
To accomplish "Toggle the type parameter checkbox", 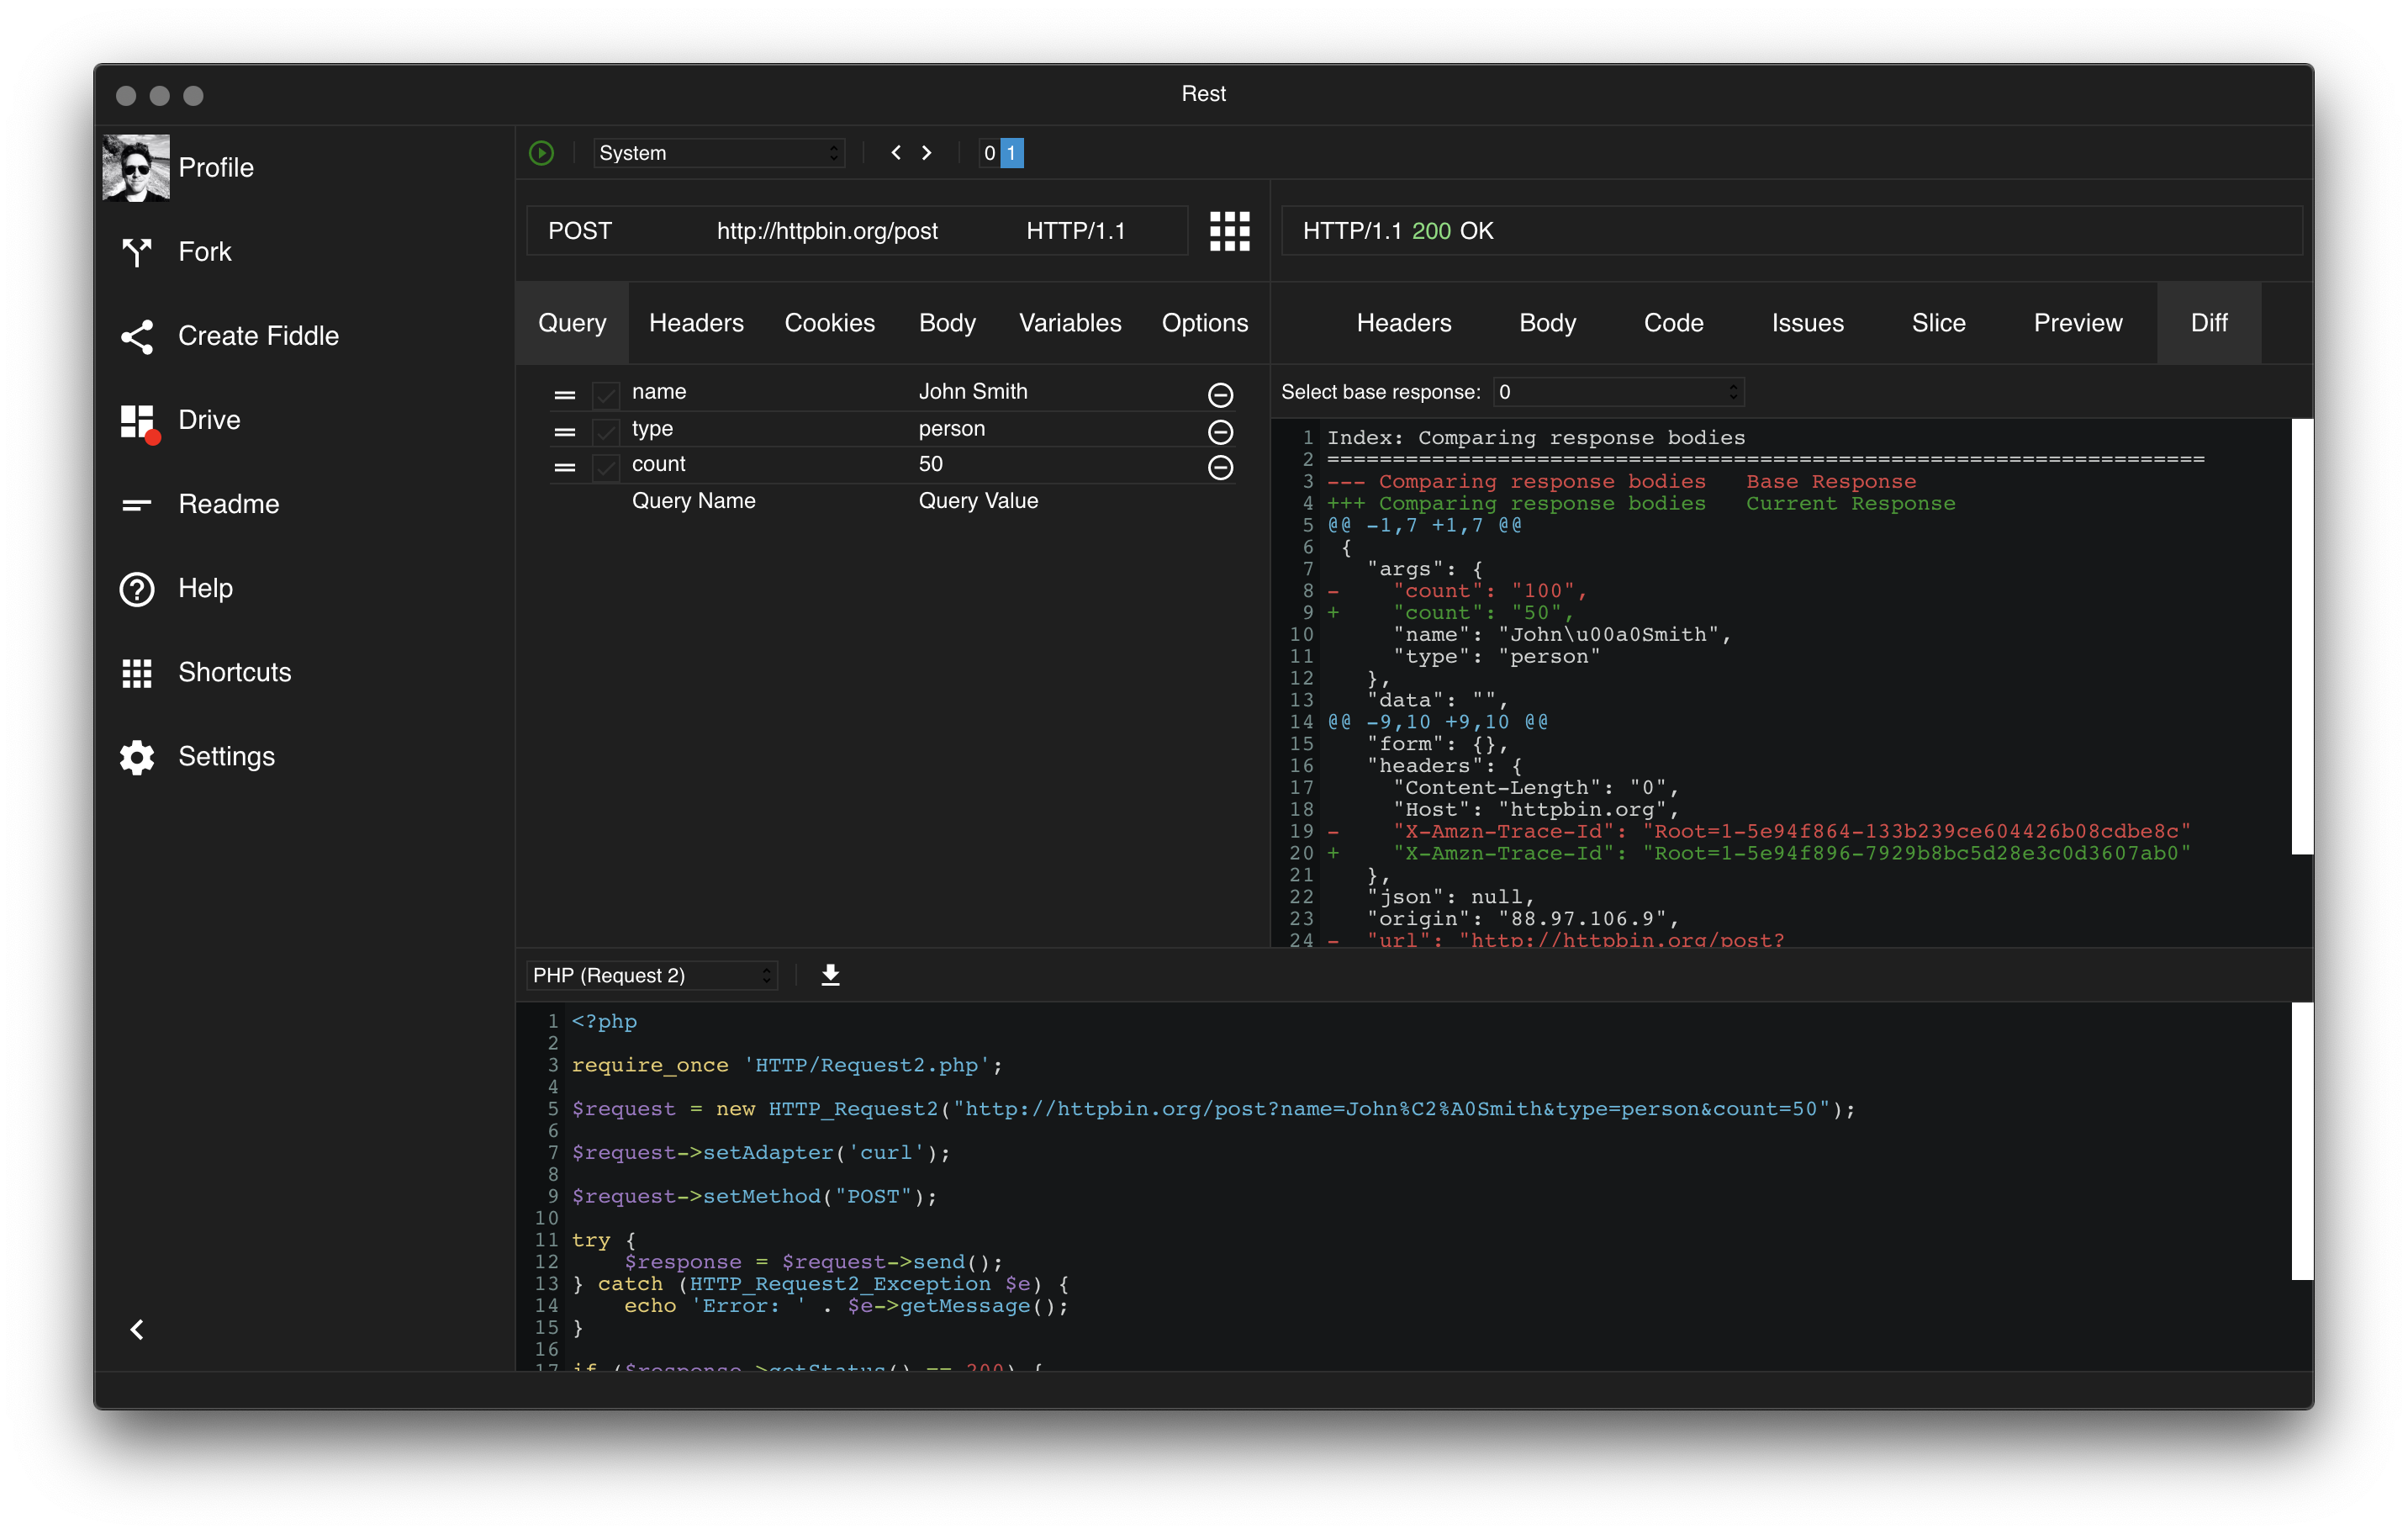I will pyautogui.click(x=606, y=432).
